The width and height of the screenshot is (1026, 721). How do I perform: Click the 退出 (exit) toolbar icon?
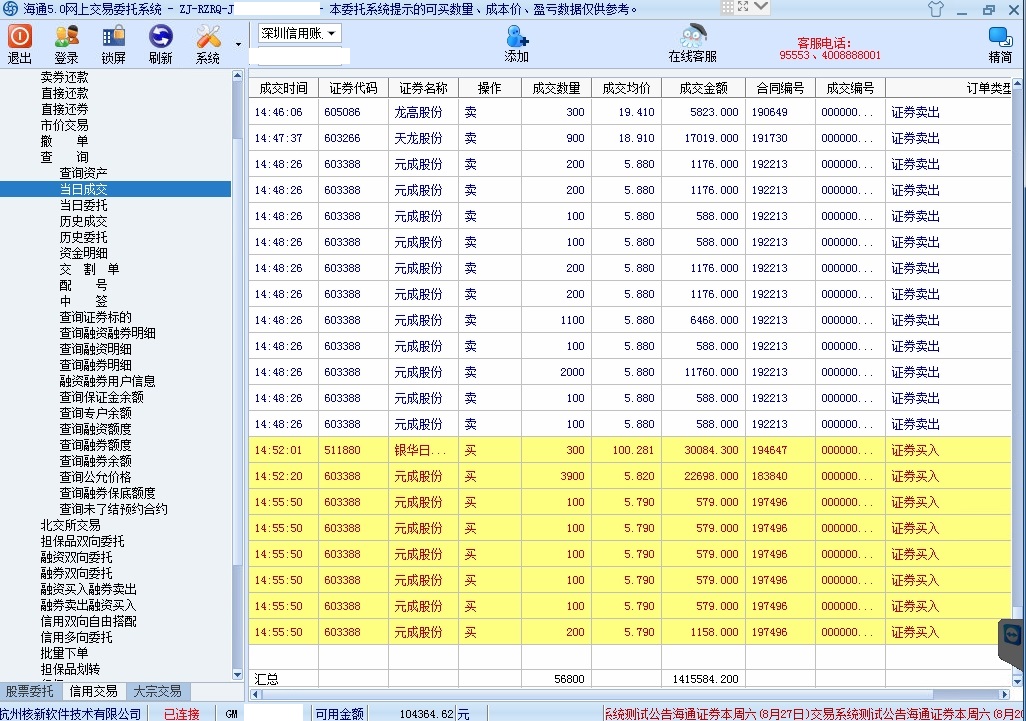point(20,42)
